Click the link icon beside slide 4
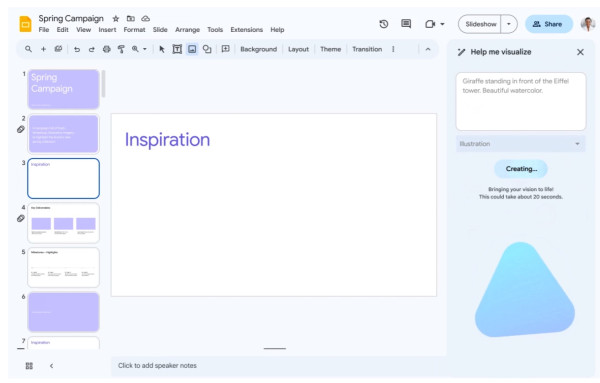 tap(21, 218)
